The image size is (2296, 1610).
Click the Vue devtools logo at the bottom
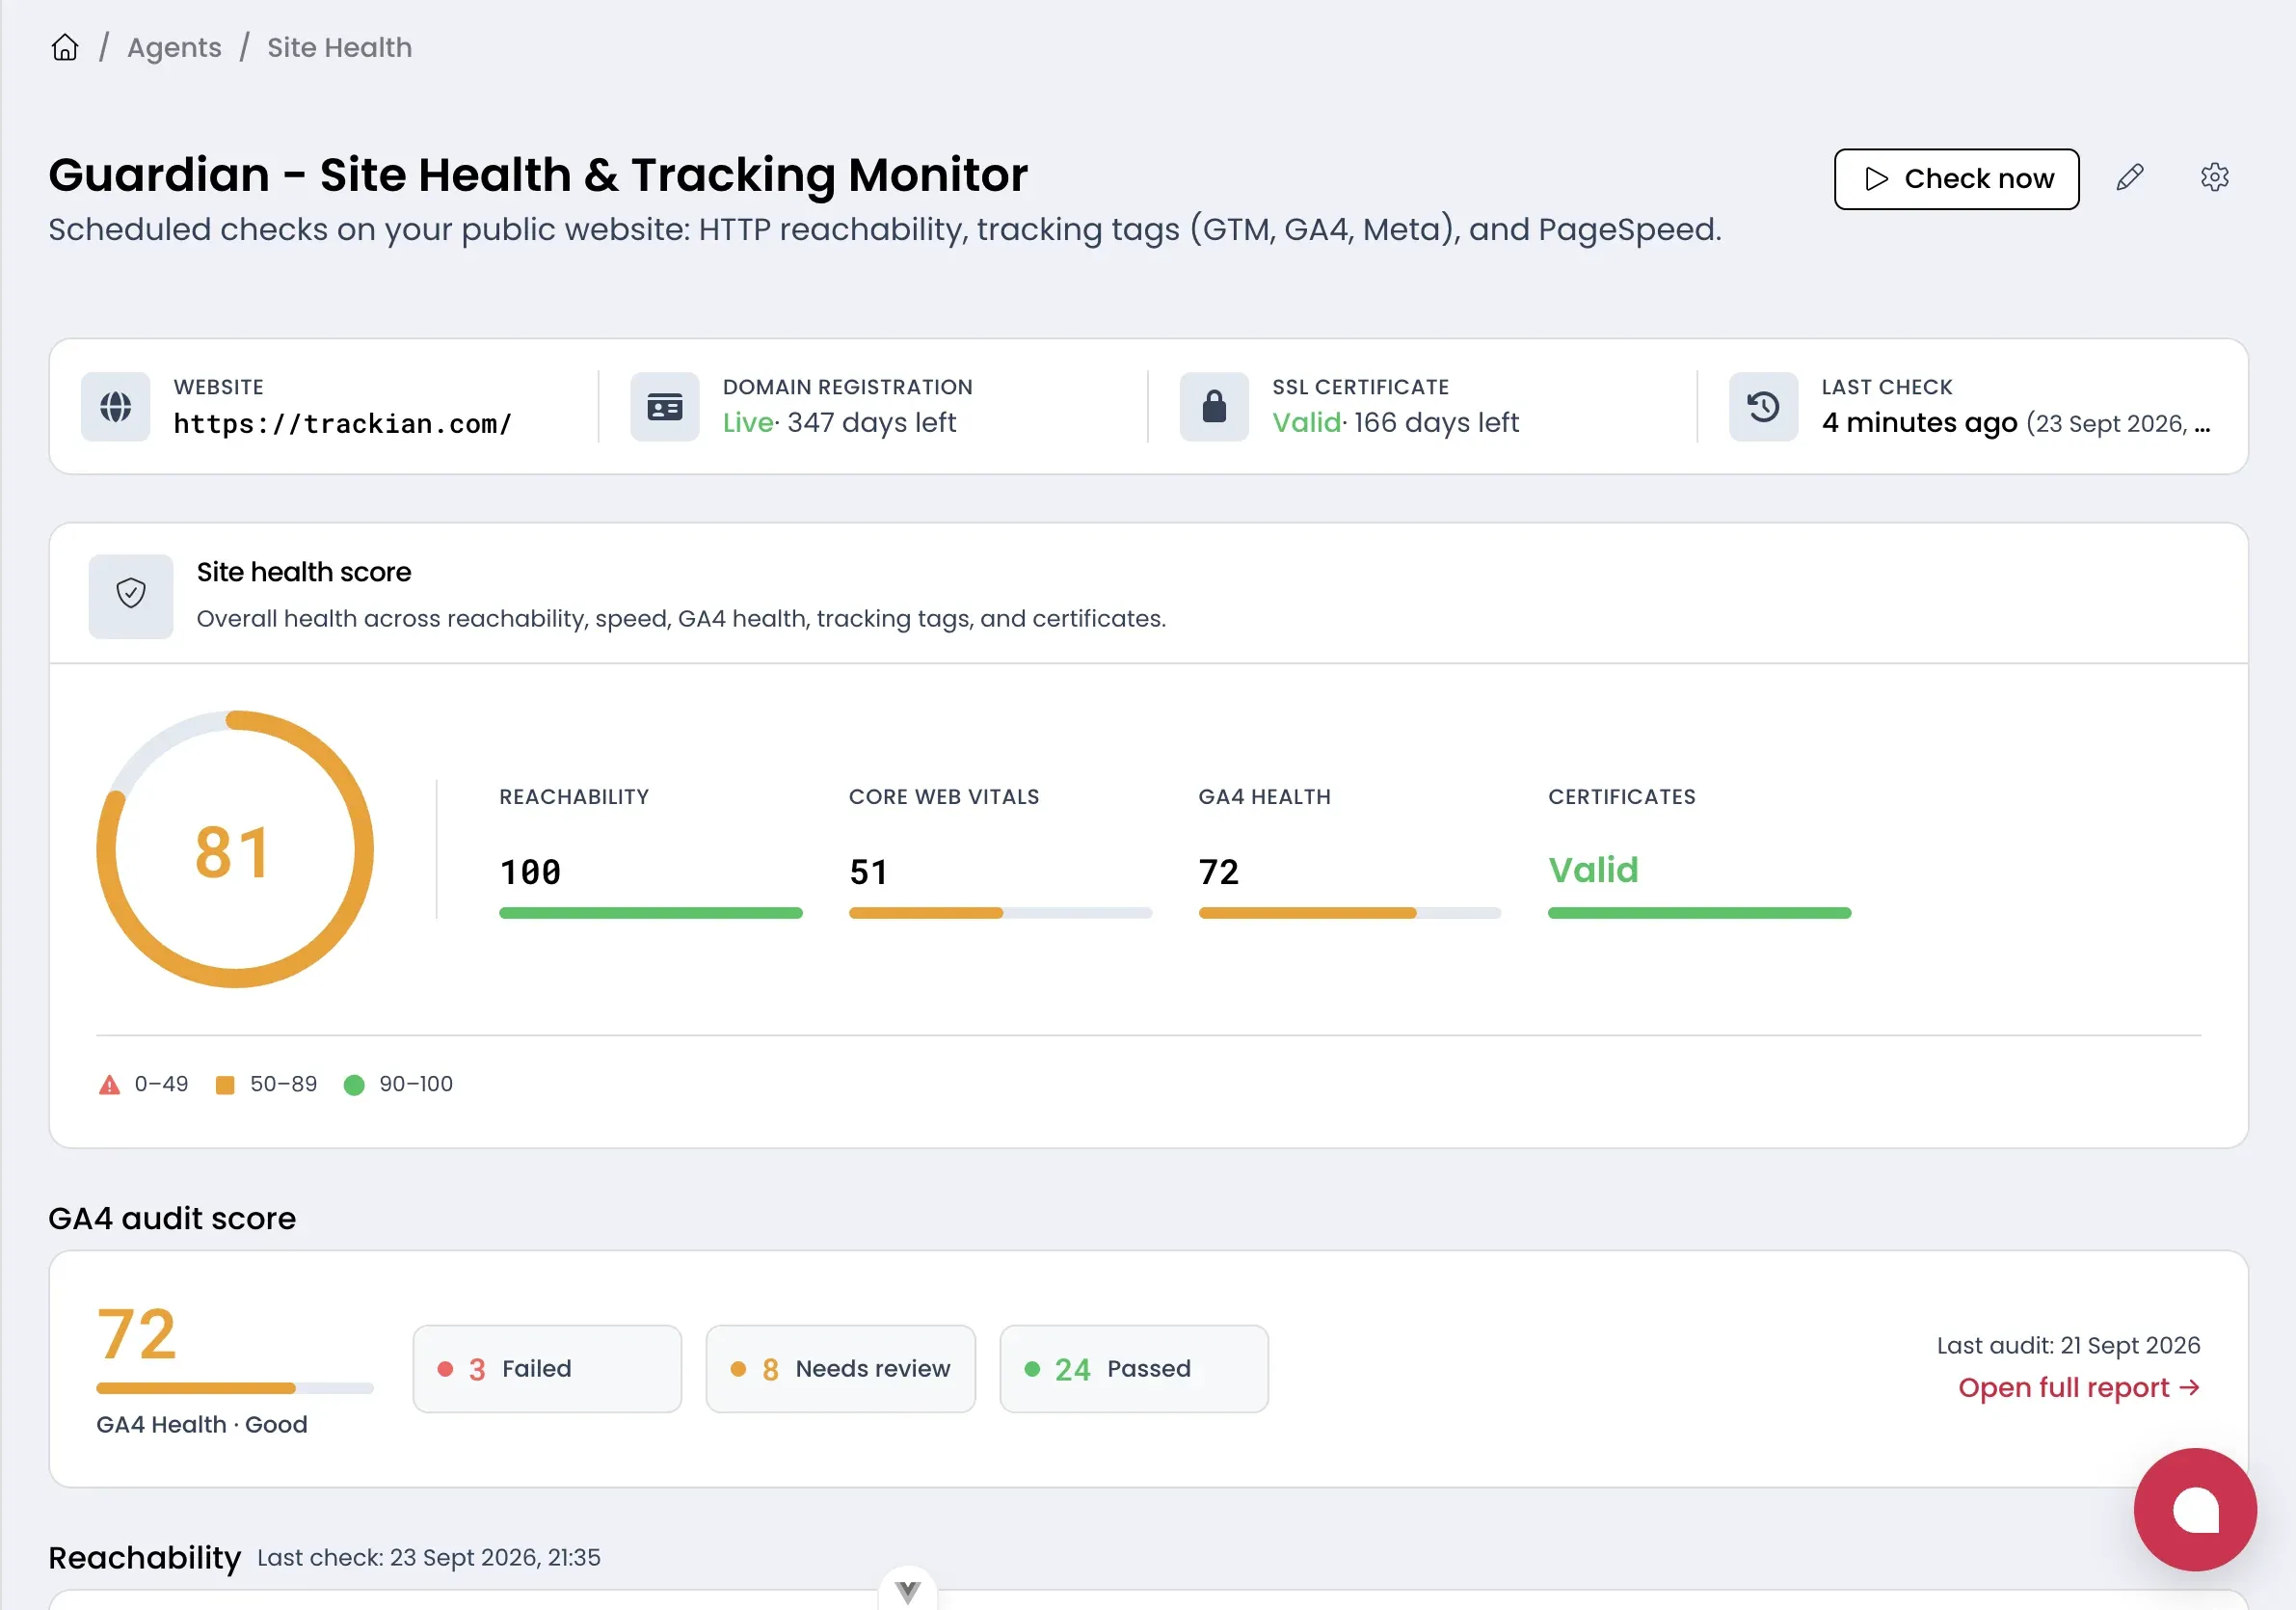click(x=908, y=1591)
